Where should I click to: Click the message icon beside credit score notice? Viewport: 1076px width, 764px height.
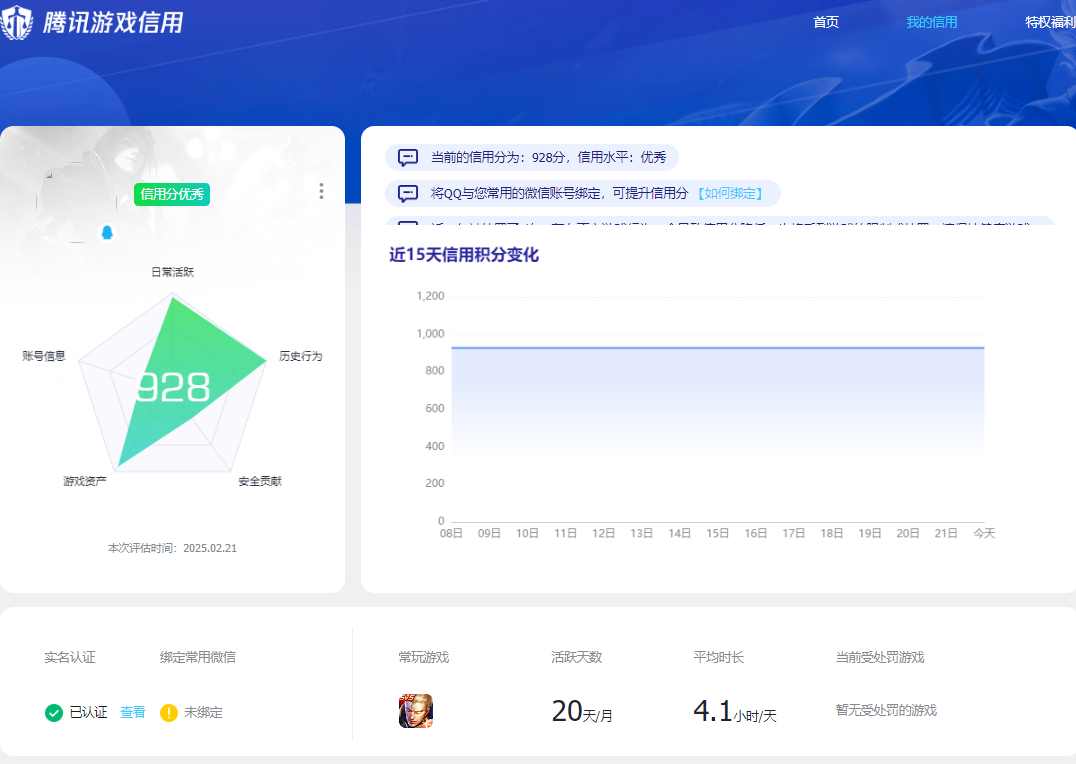(x=408, y=157)
